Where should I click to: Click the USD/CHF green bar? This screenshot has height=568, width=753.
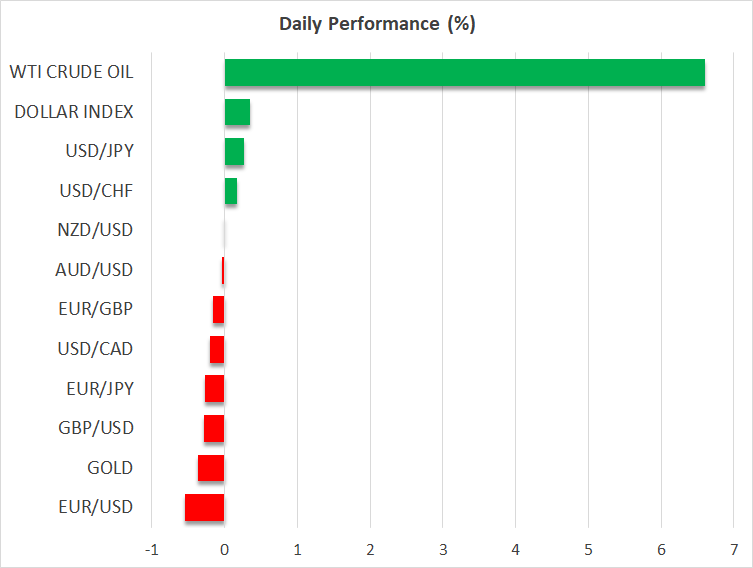click(x=231, y=191)
